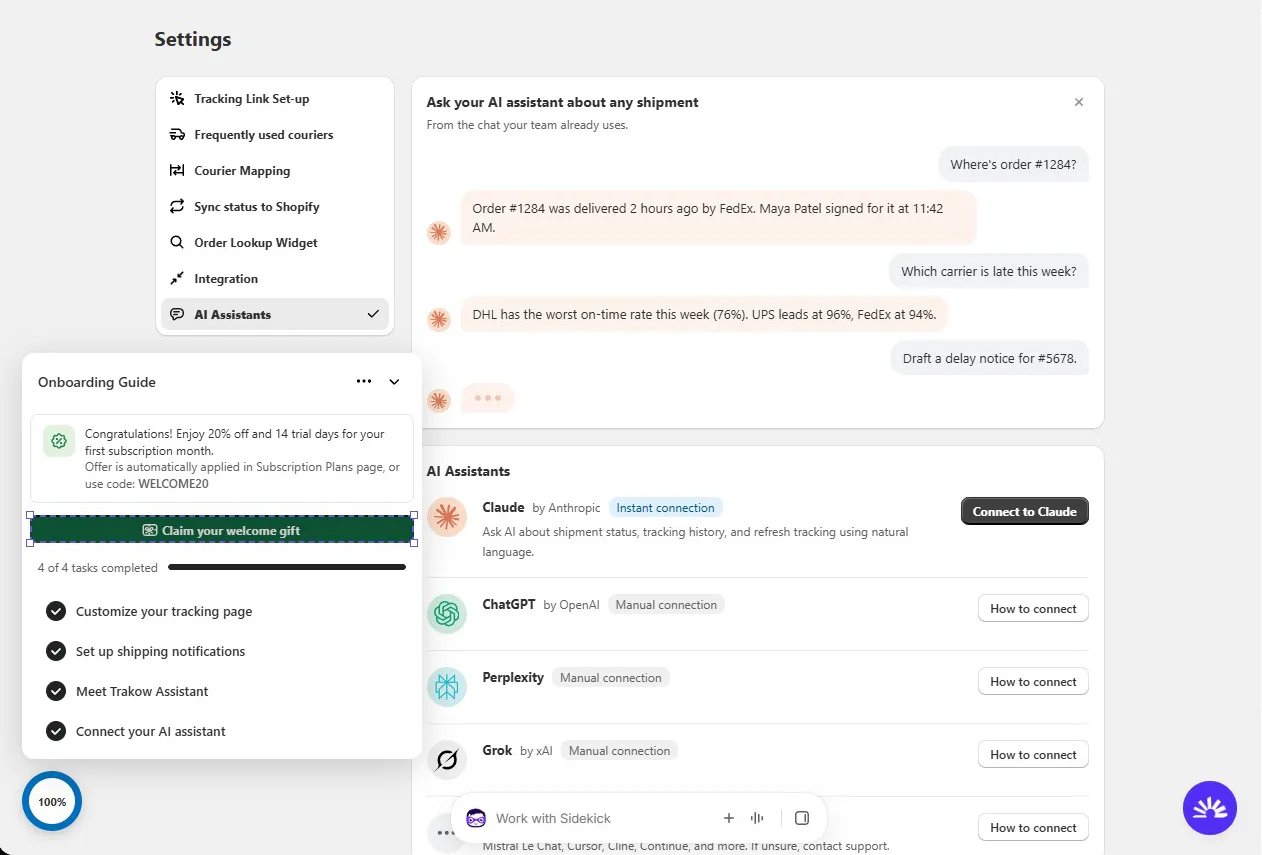
Task: Open the Onboarding Guide three-dots menu
Action: click(364, 381)
